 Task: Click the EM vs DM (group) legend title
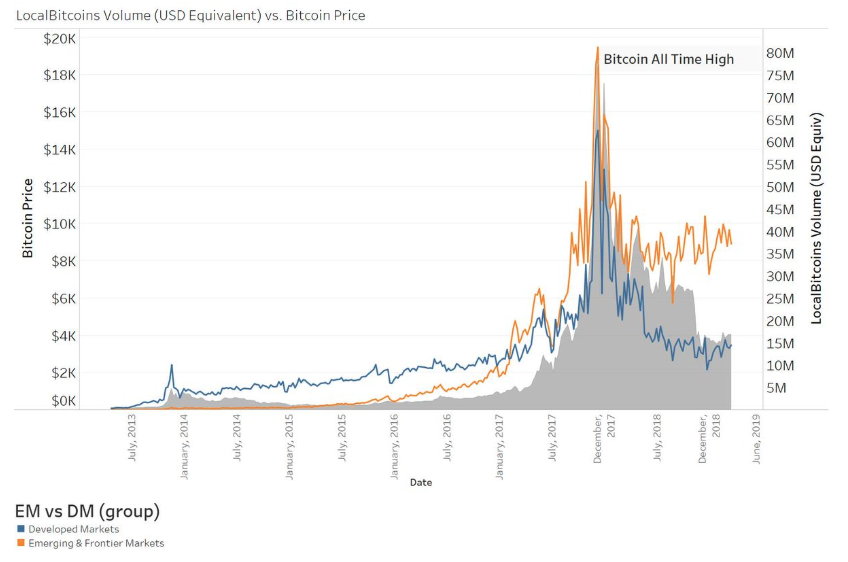pyautogui.click(x=88, y=511)
